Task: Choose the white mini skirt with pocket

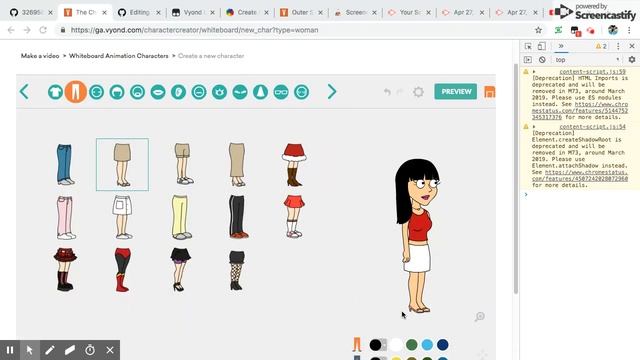Action: click(x=122, y=217)
